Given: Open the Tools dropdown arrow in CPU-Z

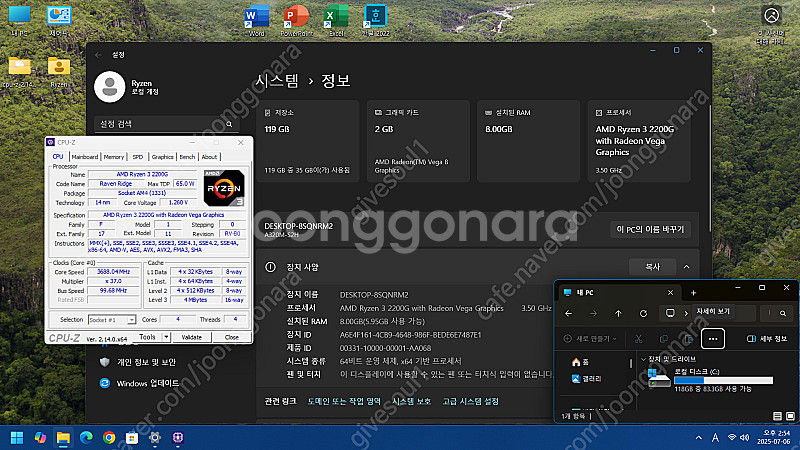Looking at the screenshot, I should point(166,337).
